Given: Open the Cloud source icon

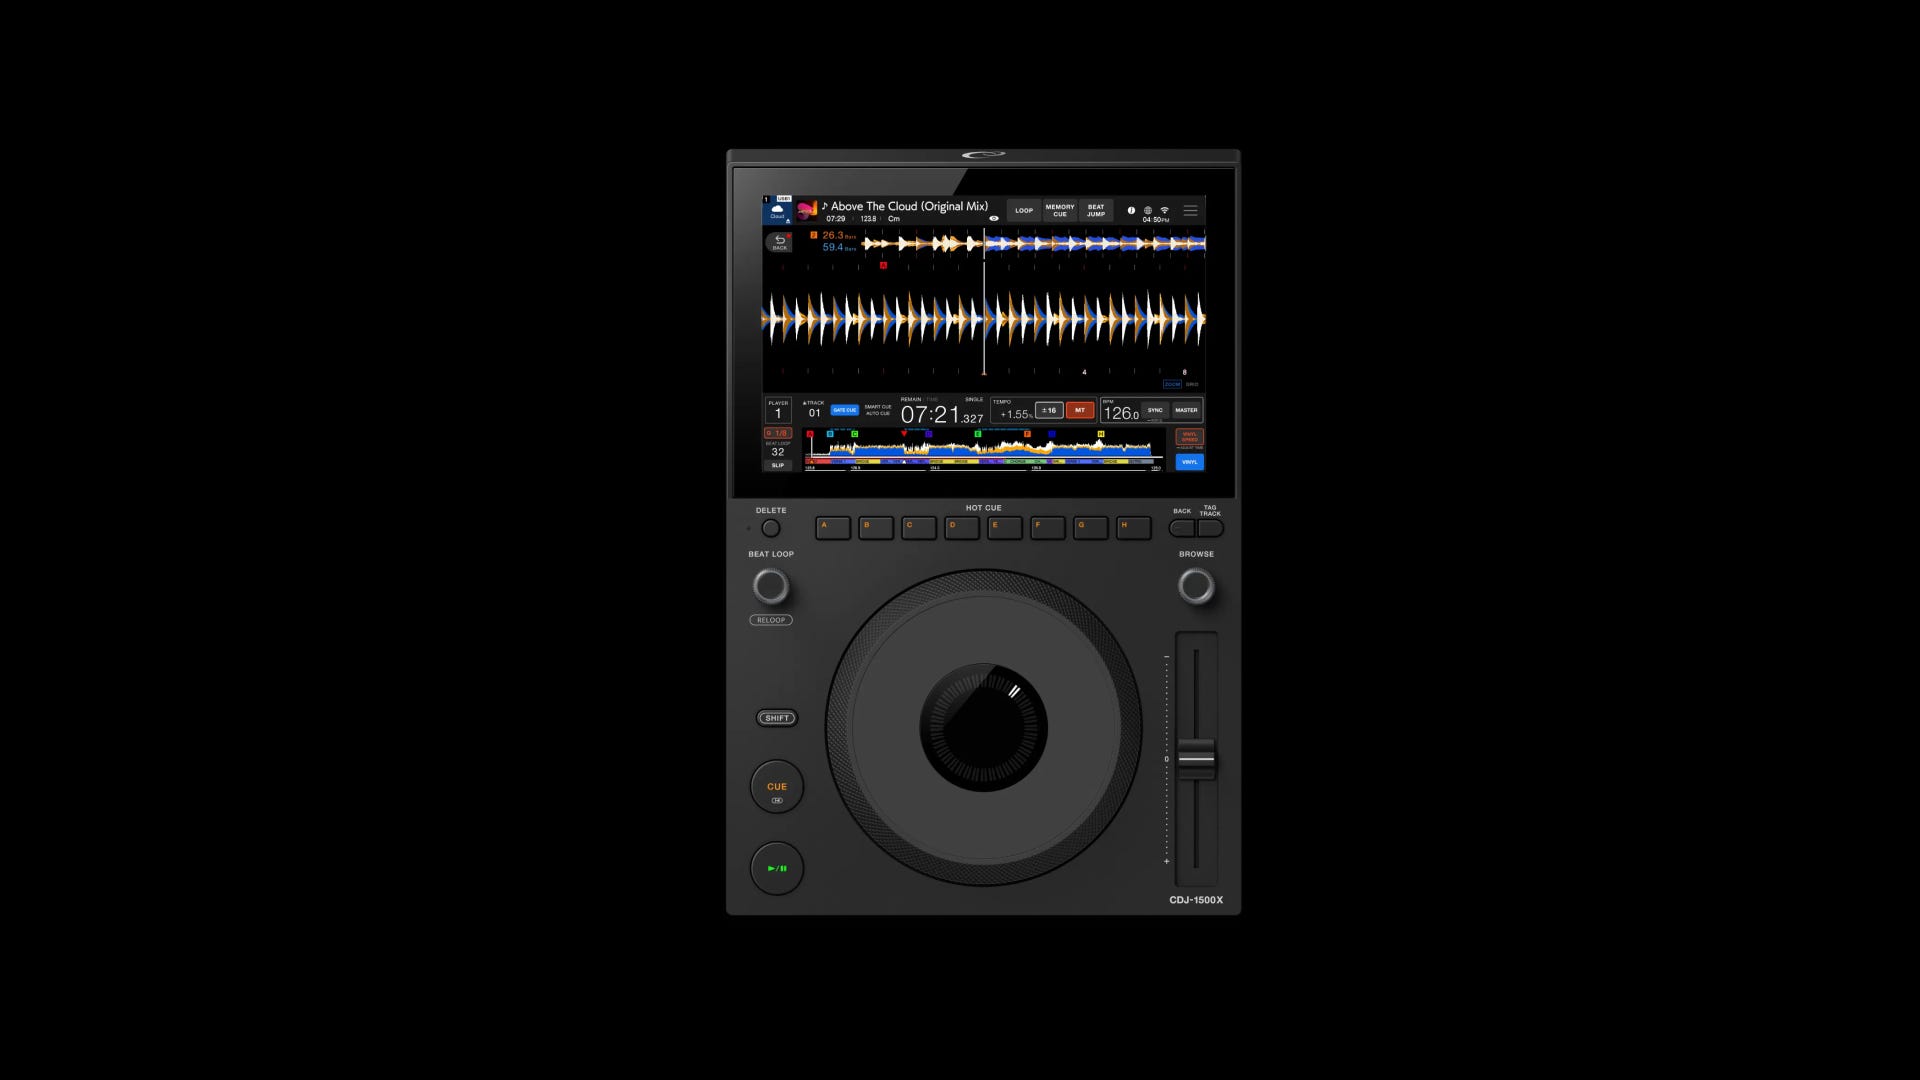Looking at the screenshot, I should click(777, 211).
